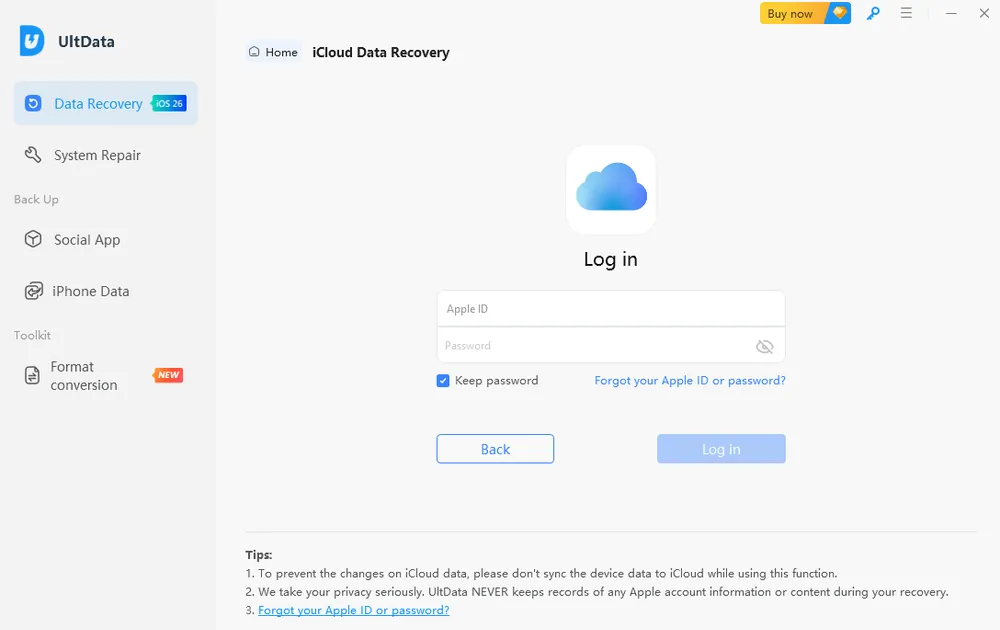Open the Forgot your Apple ID or password link

point(689,381)
